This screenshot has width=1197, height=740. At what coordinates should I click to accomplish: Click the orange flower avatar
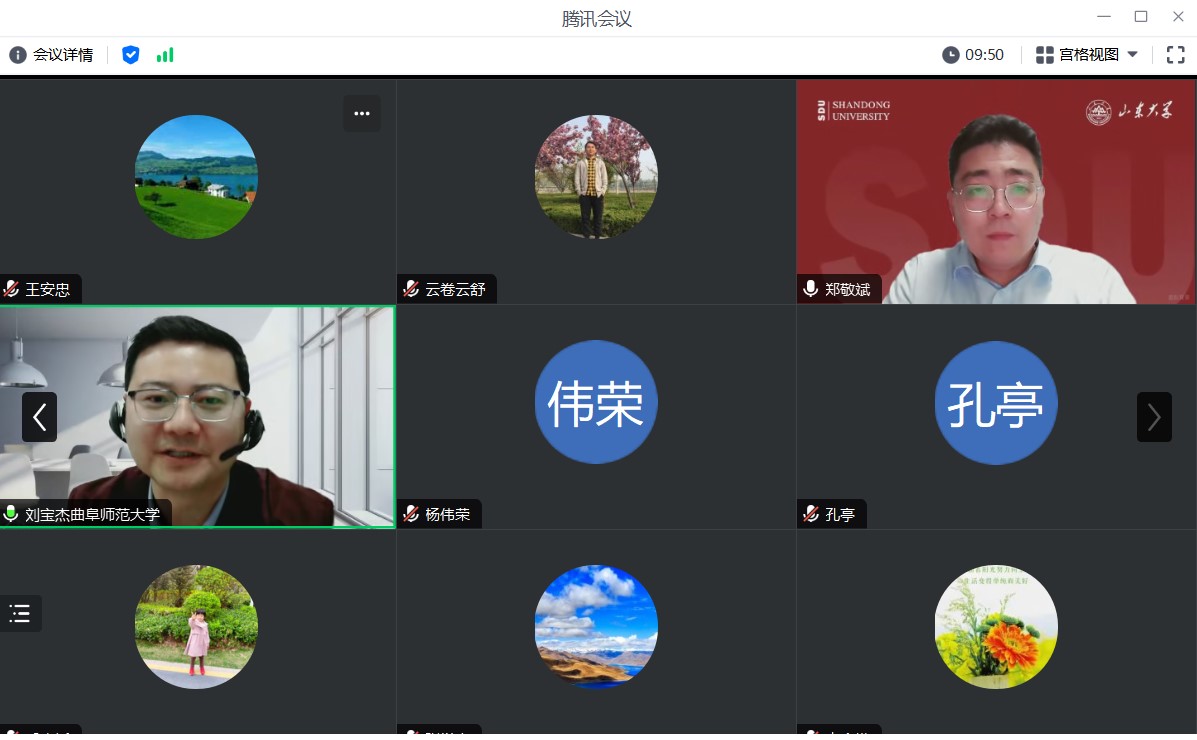click(996, 627)
